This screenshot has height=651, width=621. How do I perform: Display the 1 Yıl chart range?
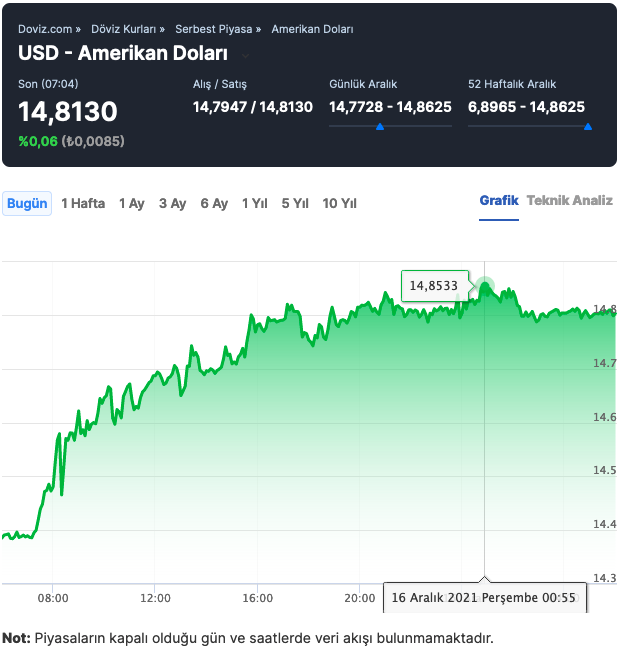(255, 203)
